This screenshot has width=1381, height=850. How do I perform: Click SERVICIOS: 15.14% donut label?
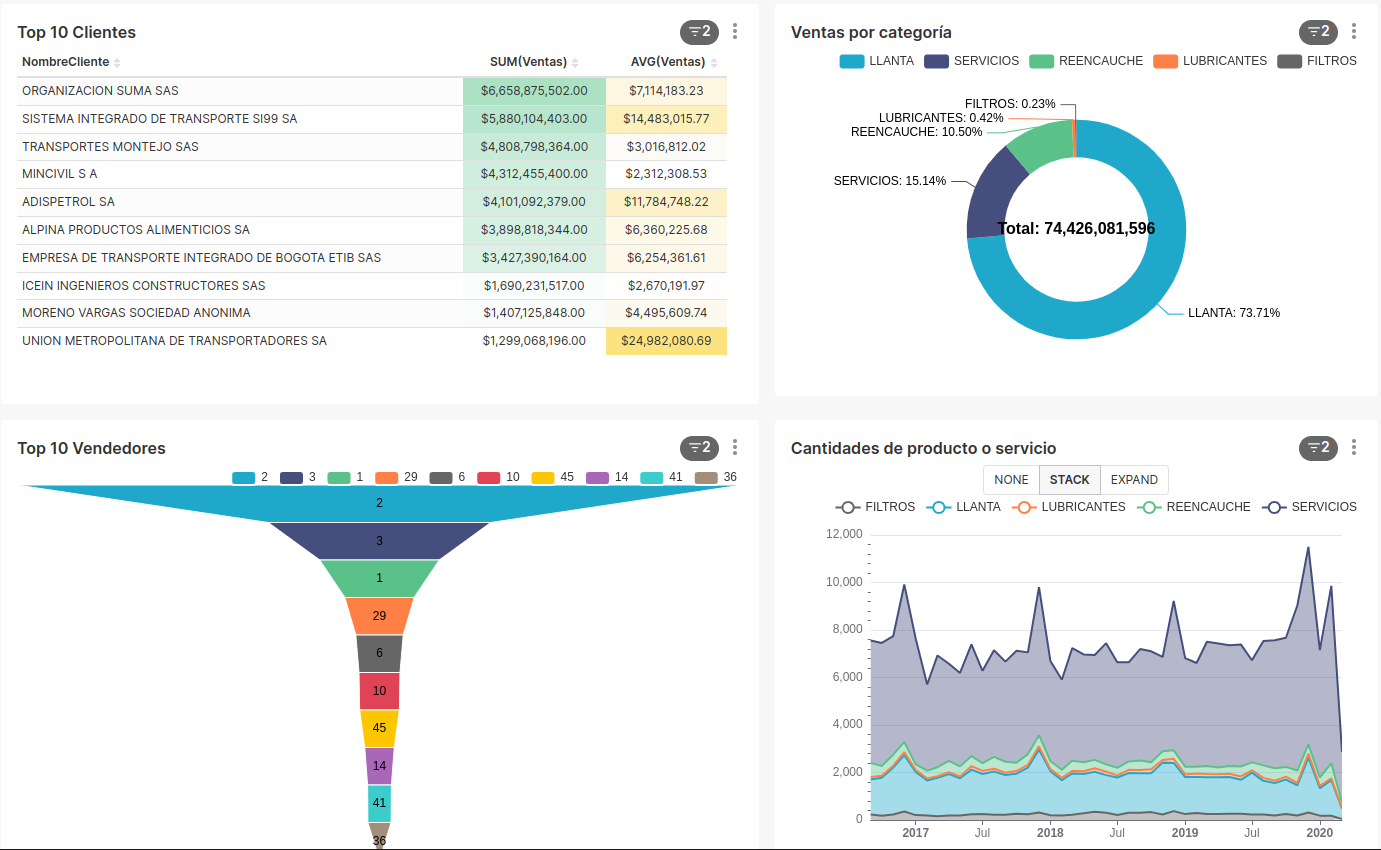(x=890, y=181)
